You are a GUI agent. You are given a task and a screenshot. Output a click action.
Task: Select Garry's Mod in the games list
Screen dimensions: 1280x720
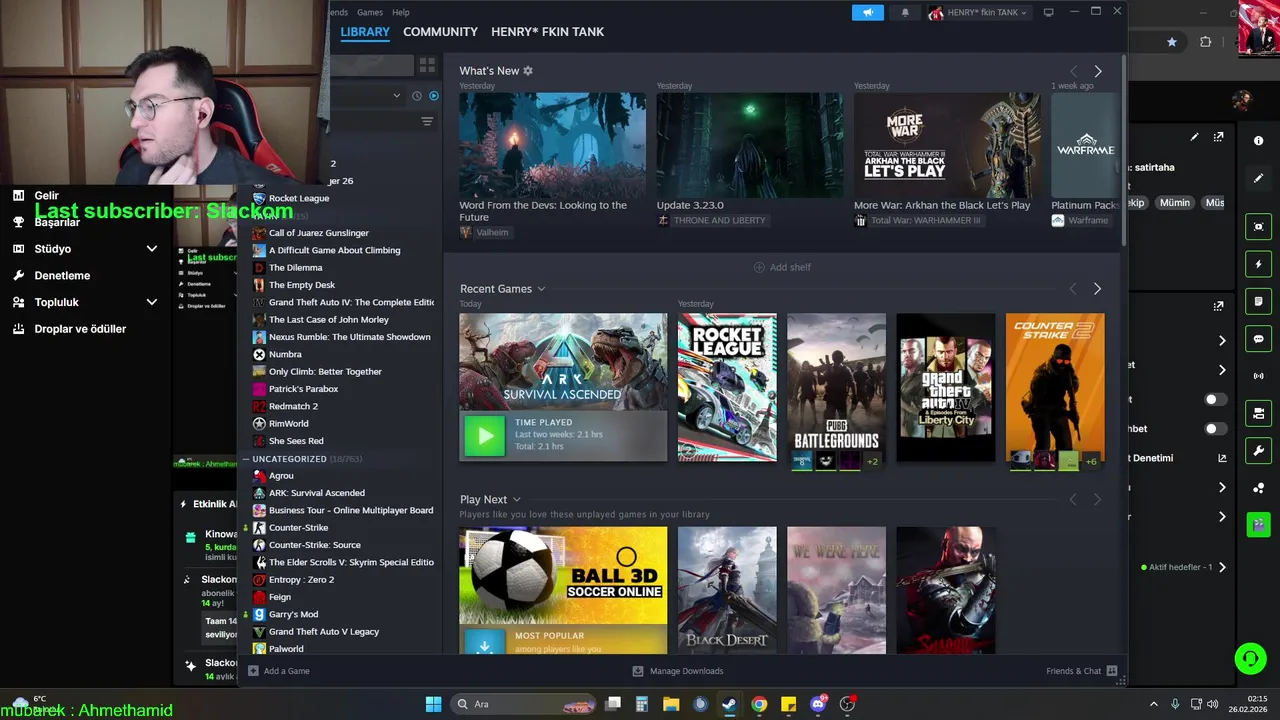point(293,614)
